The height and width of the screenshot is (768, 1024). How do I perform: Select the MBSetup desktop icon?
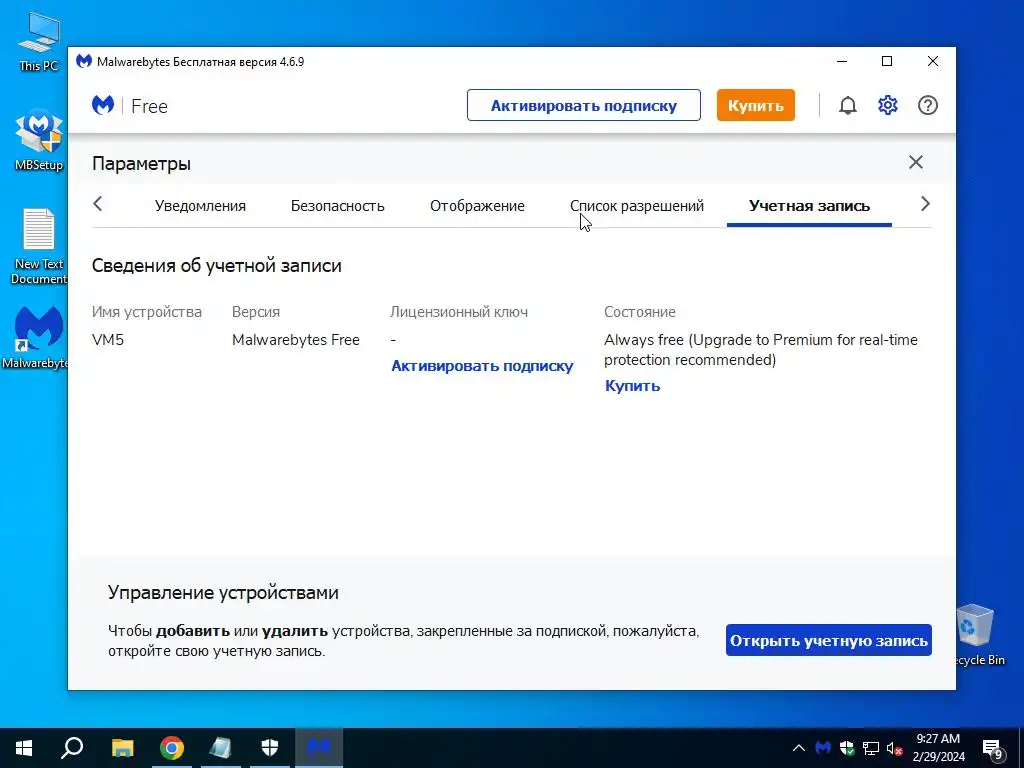39,140
